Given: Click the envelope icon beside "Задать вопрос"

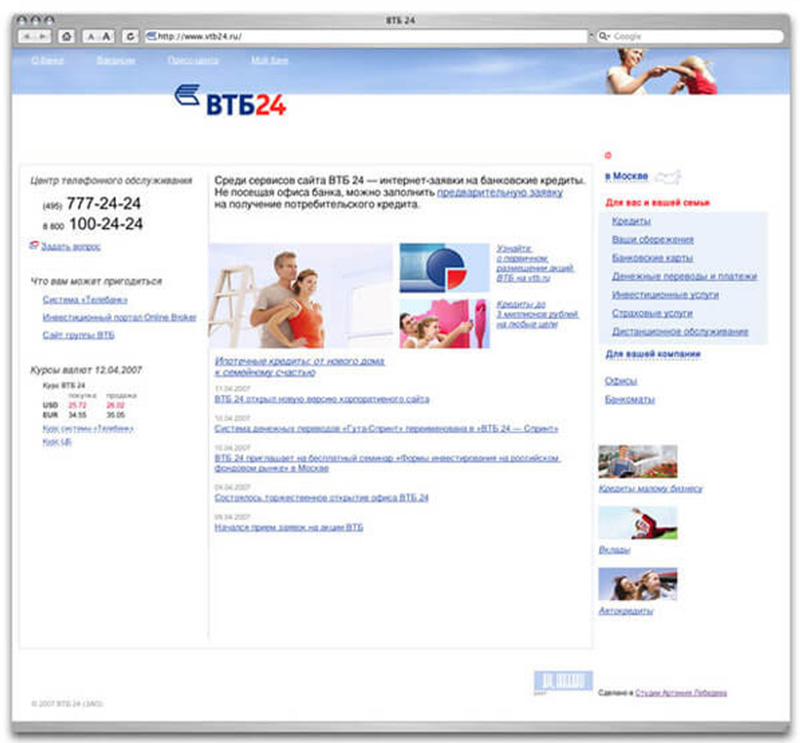Looking at the screenshot, I should [32, 245].
